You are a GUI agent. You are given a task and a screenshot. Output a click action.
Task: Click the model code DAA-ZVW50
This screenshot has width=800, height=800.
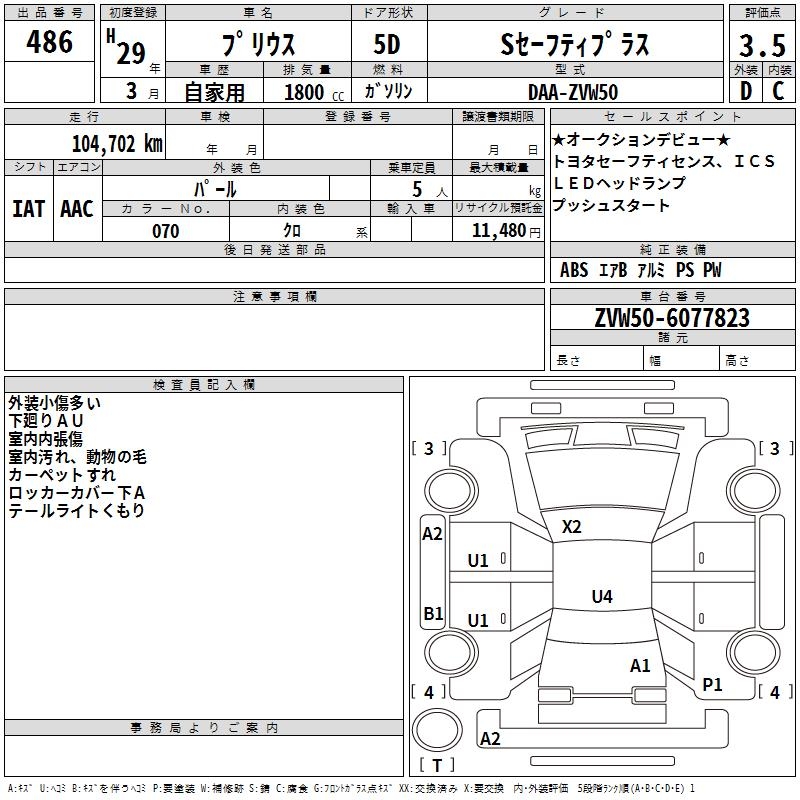pos(573,92)
